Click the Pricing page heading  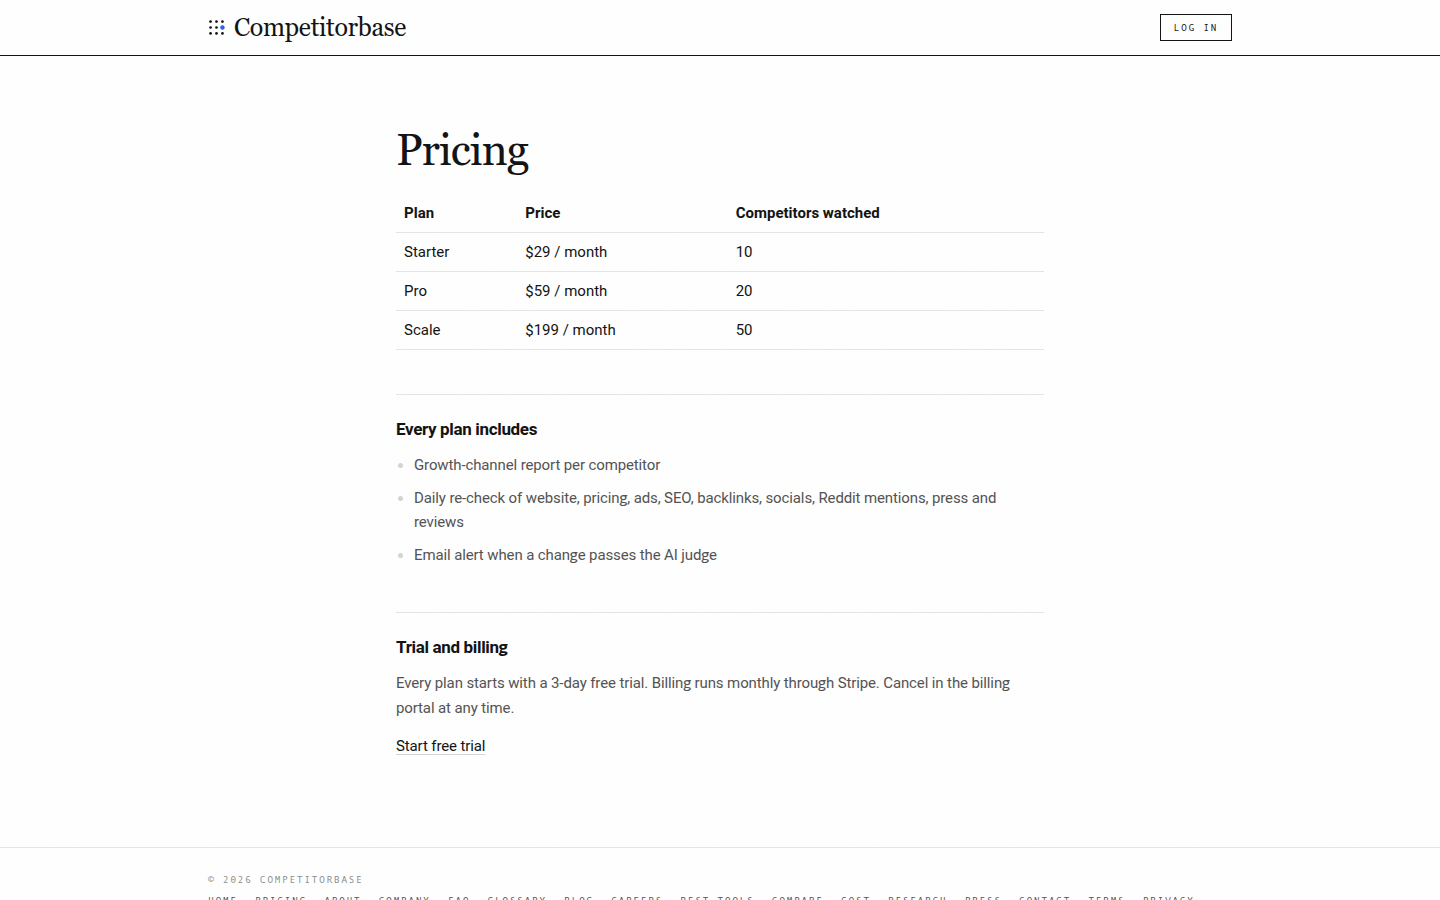point(462,150)
